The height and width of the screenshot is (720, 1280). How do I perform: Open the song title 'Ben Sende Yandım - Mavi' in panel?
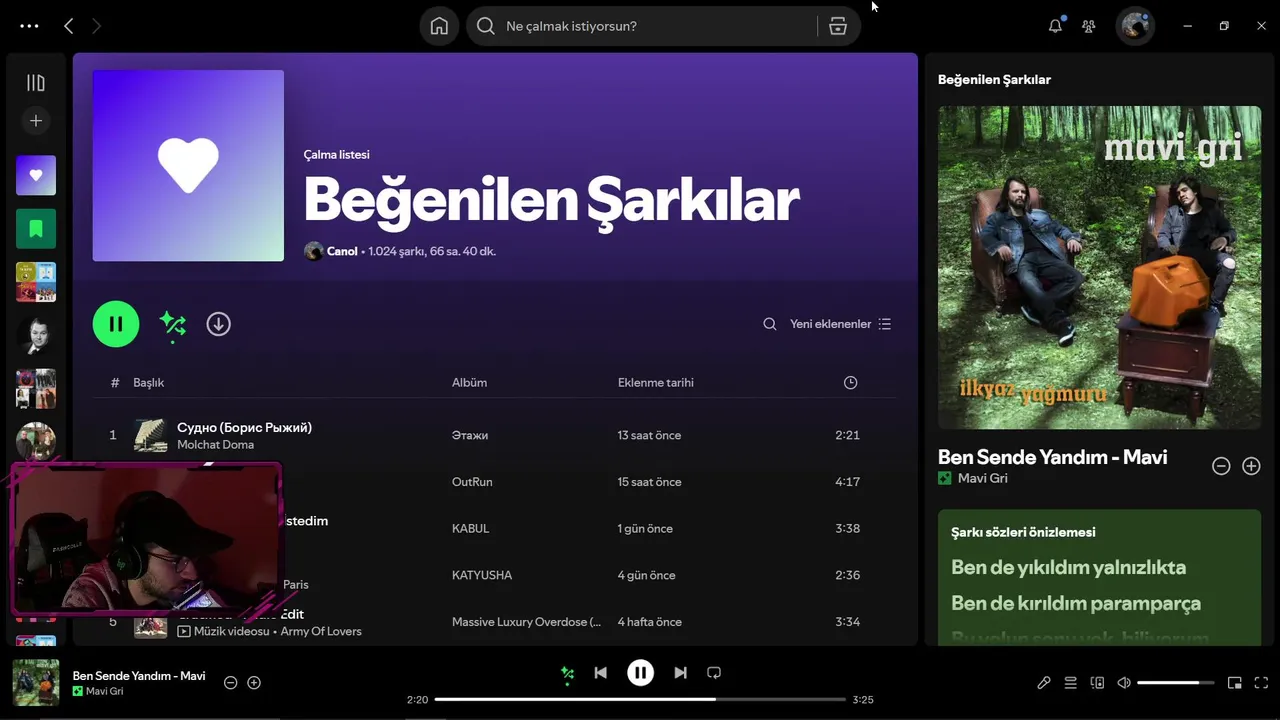(1052, 457)
